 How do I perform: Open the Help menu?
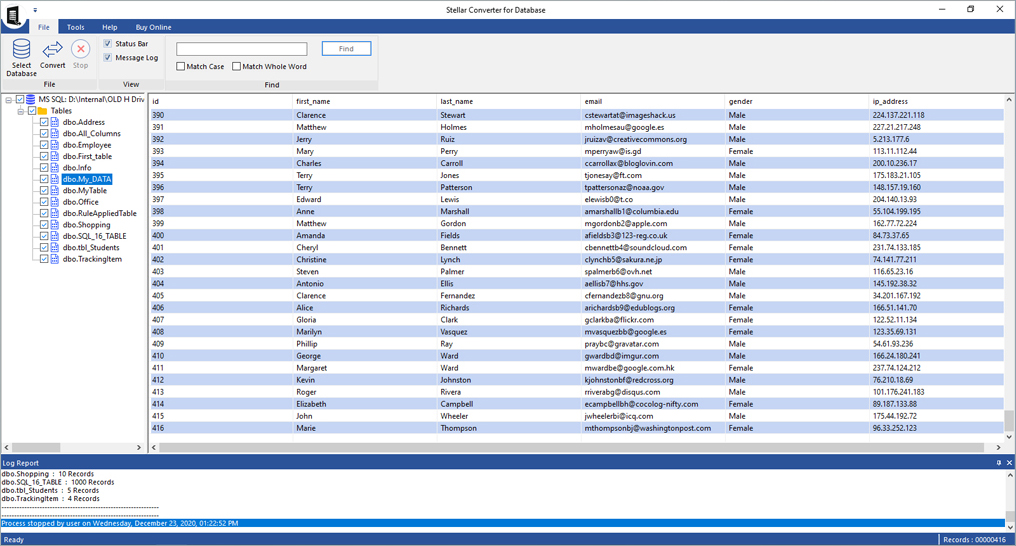(110, 27)
